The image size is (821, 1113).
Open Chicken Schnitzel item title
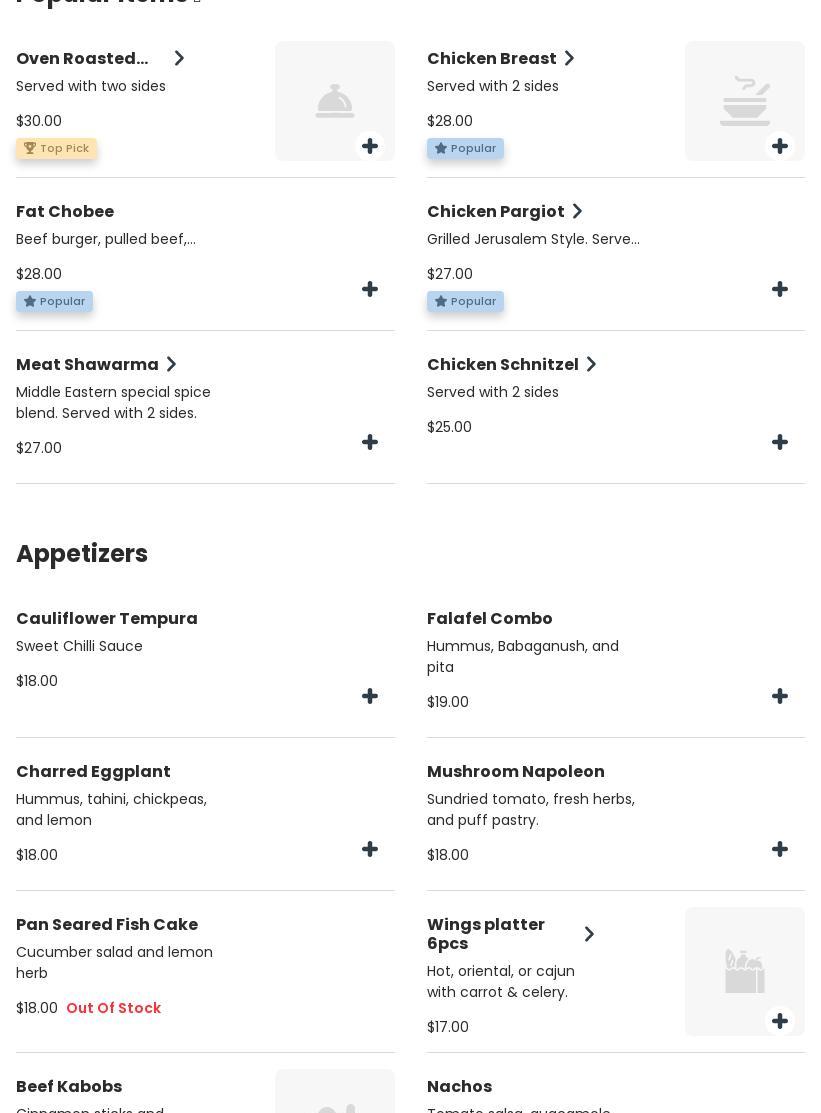point(502,365)
